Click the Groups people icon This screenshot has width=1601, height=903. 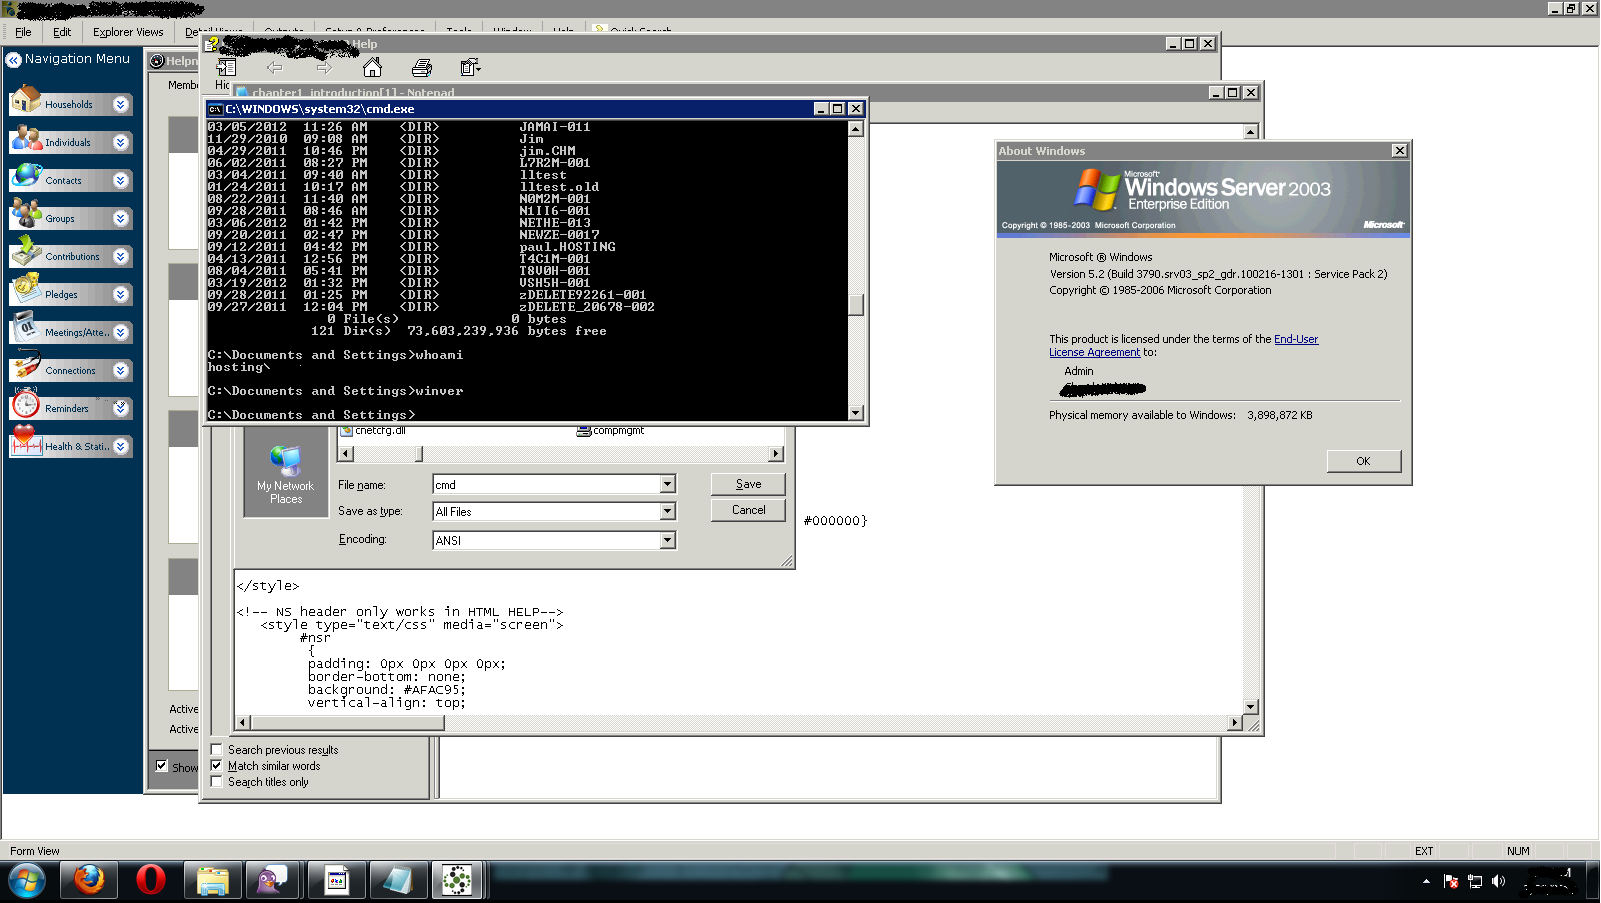[26, 214]
